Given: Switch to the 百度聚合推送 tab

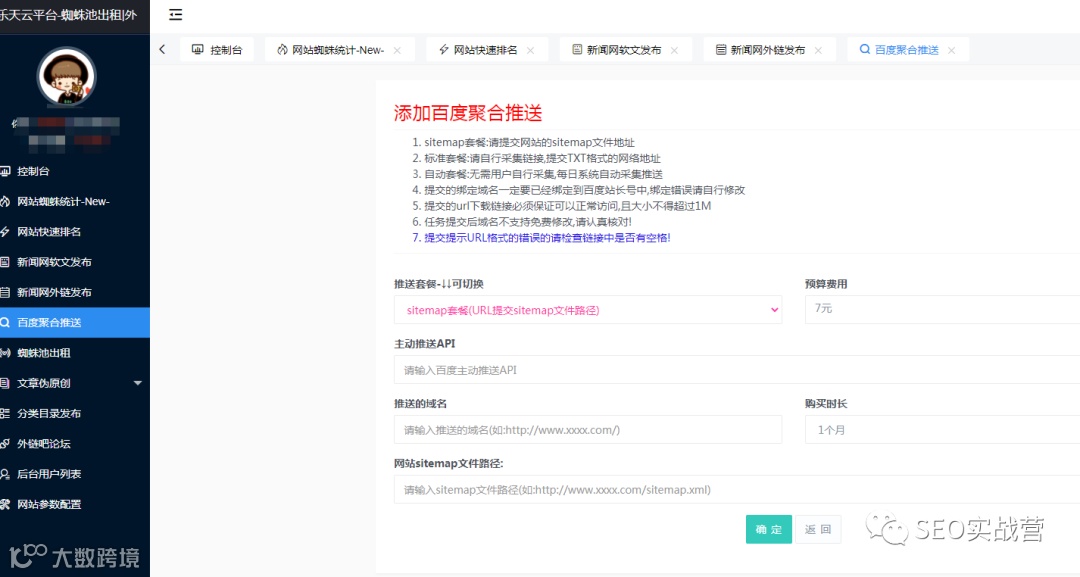Looking at the screenshot, I should tap(906, 50).
